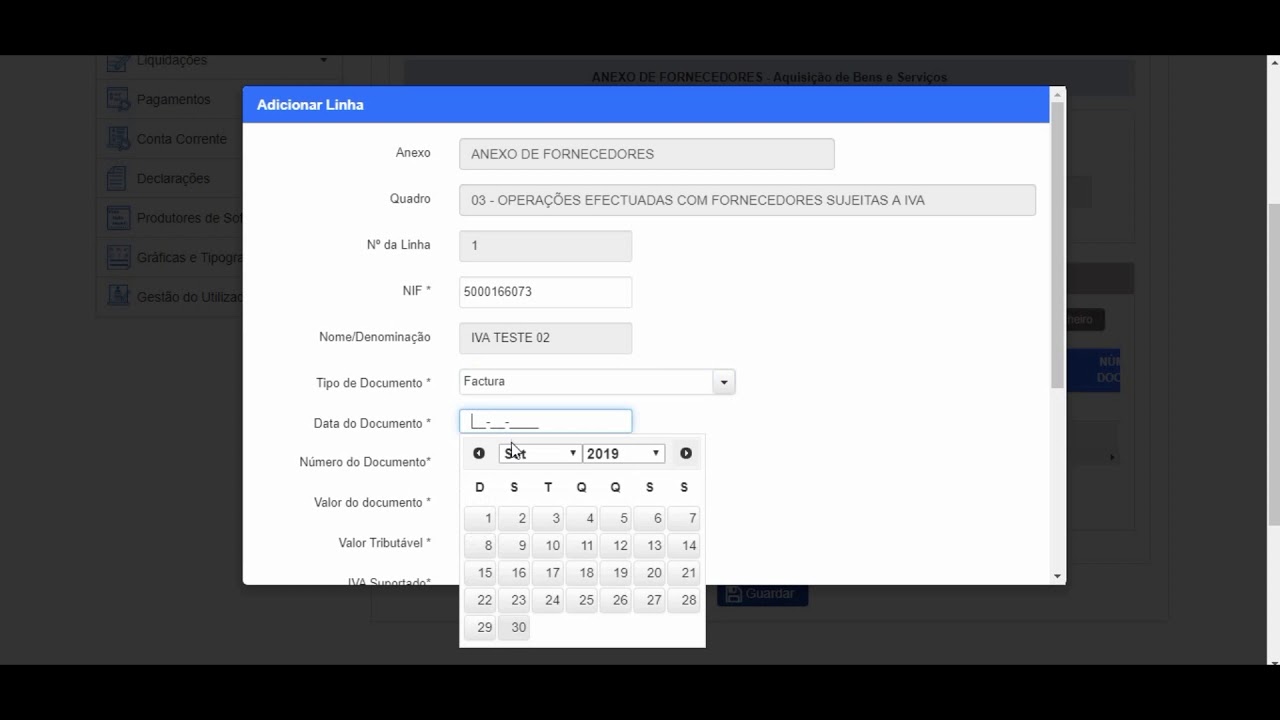The height and width of the screenshot is (720, 1280).
Task: Click the Data do Documento input field
Action: [x=545, y=422]
